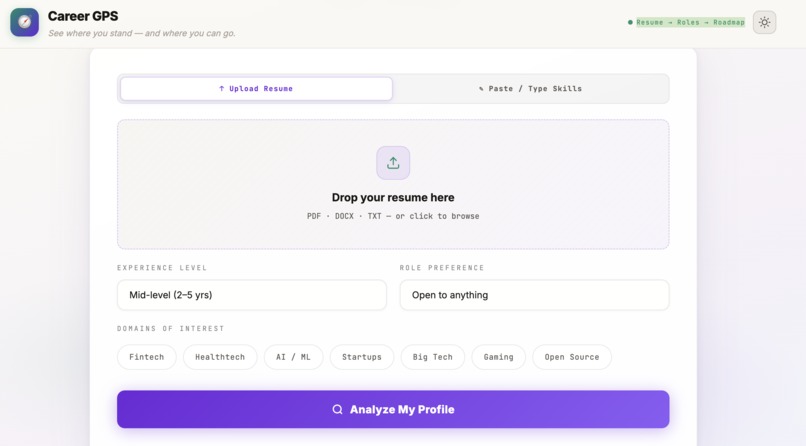The height and width of the screenshot is (446, 806).
Task: Toggle the light/dark theme sun button
Action: [x=764, y=23]
